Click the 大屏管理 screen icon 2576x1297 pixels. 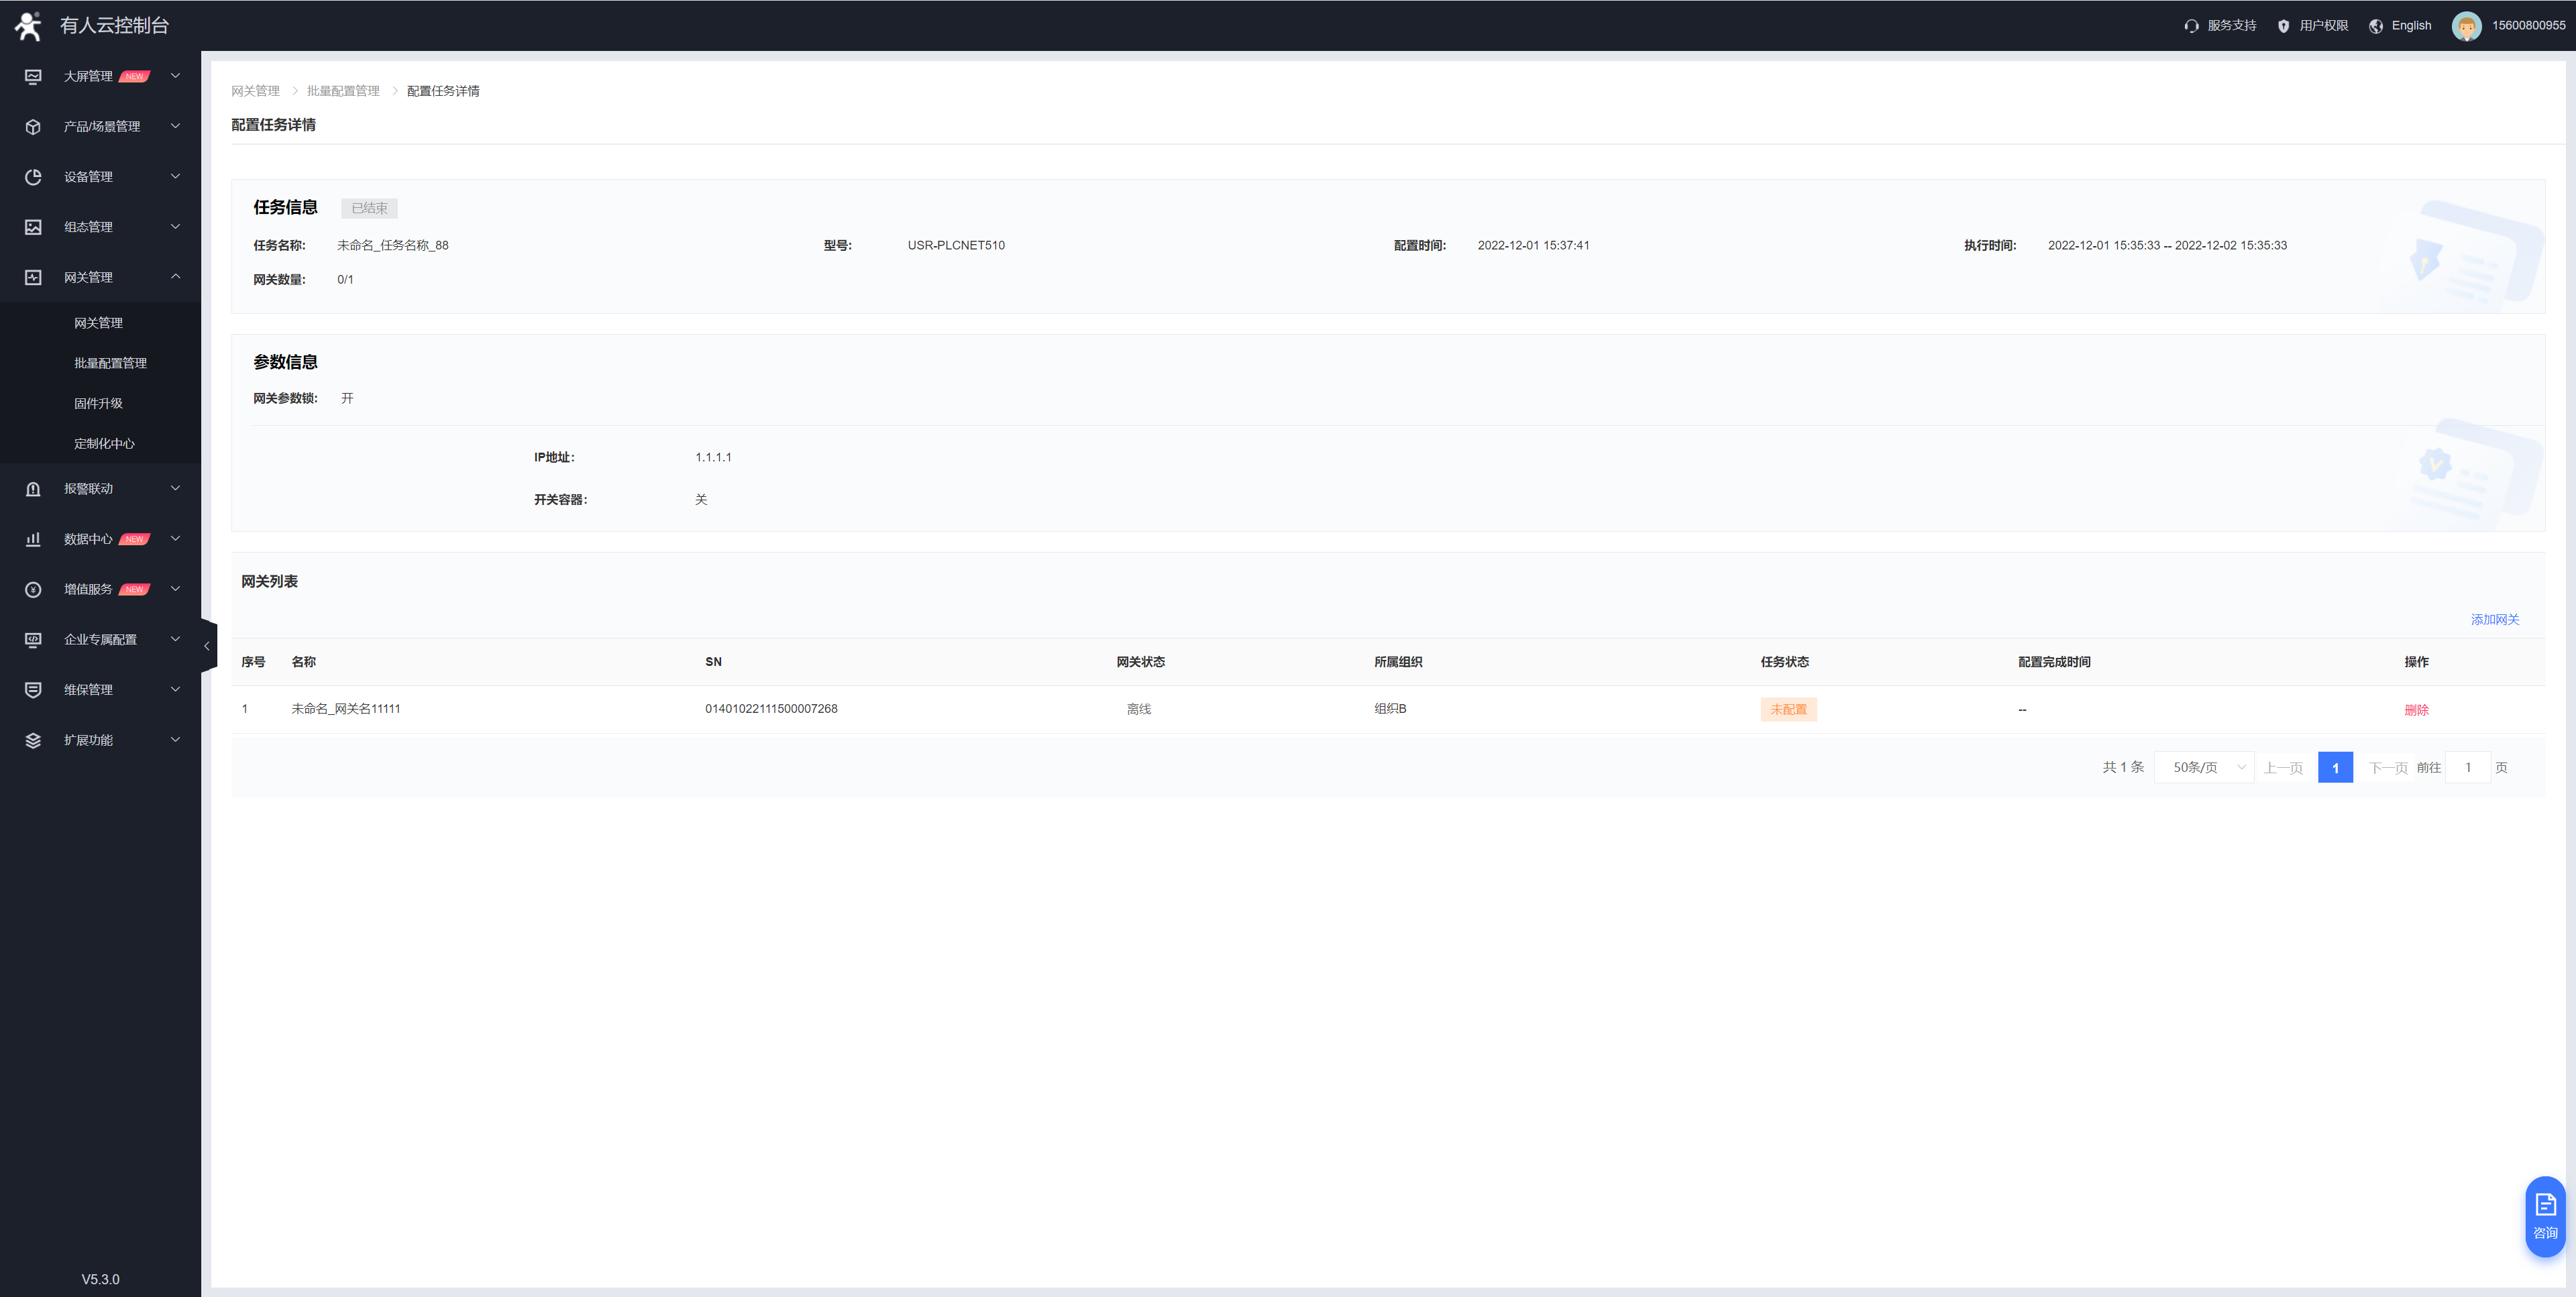(33, 76)
